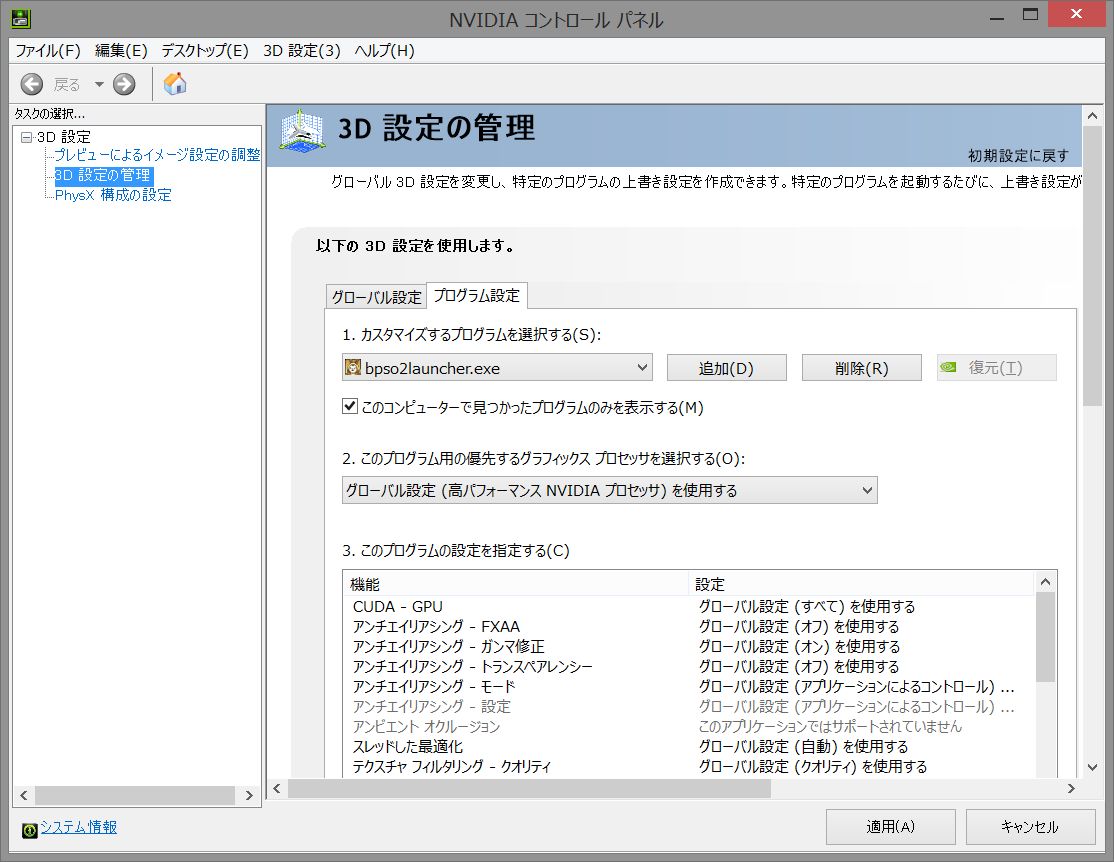Open the bpso2launcher.exe program dropdown
This screenshot has width=1114, height=862.
click(497, 367)
